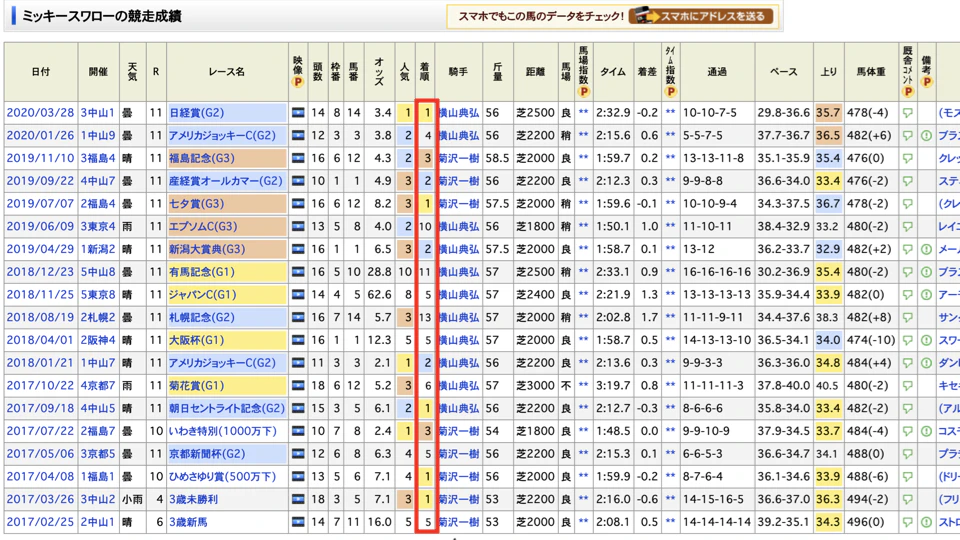Viewport: 960px width, 540px height.
Task: Open the remarks icon in the 2017/02/25 row
Action: 926,522
